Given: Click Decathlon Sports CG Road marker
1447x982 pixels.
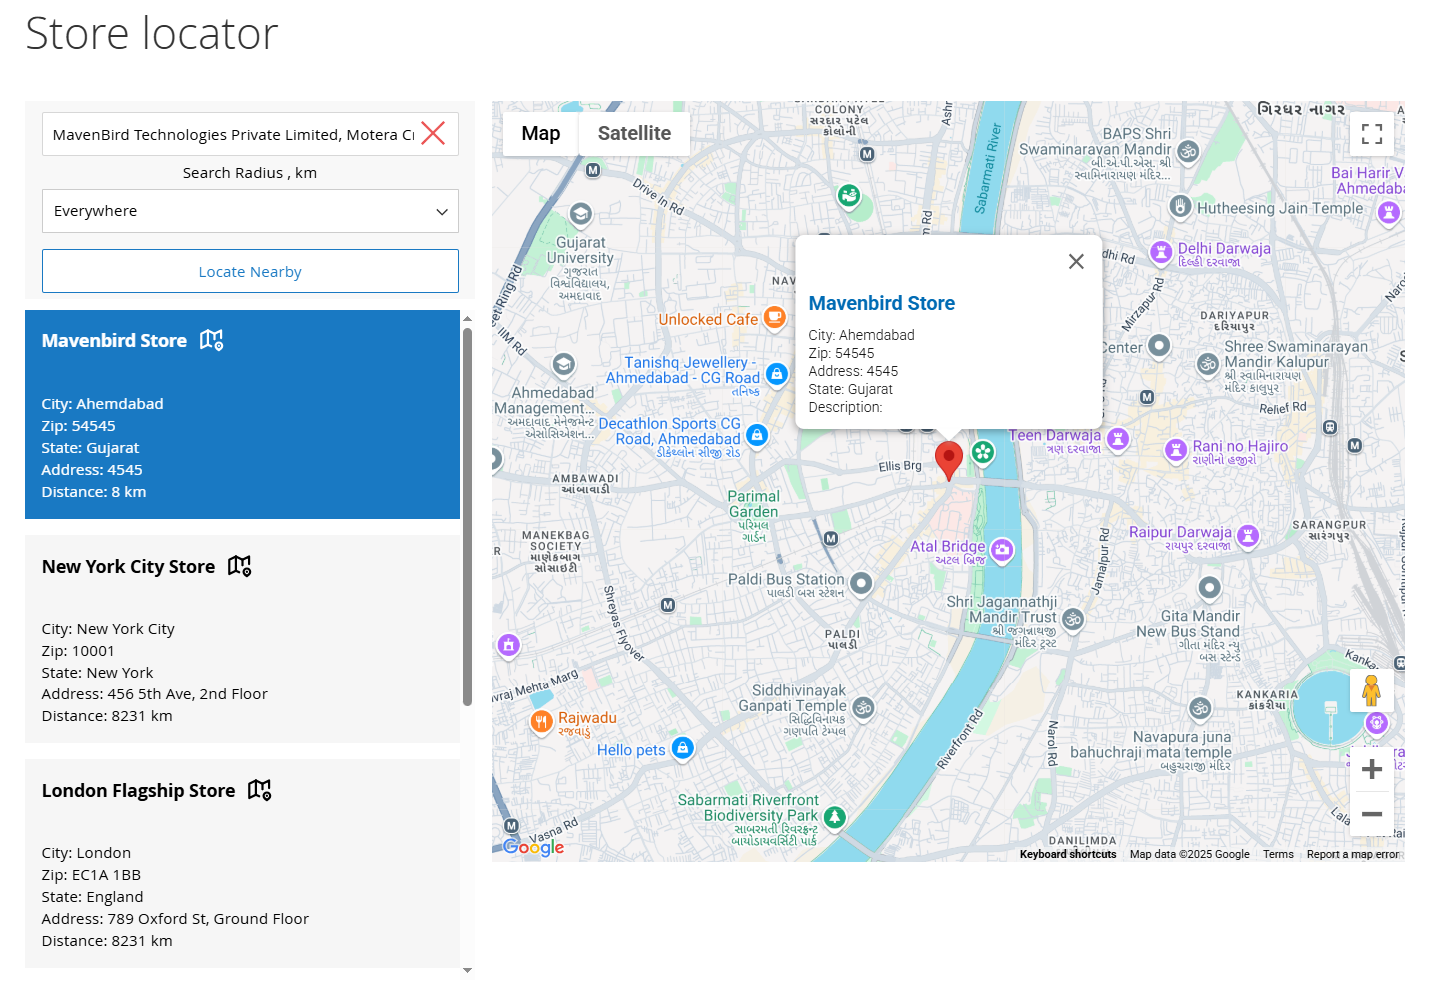Looking at the screenshot, I should point(757,435).
